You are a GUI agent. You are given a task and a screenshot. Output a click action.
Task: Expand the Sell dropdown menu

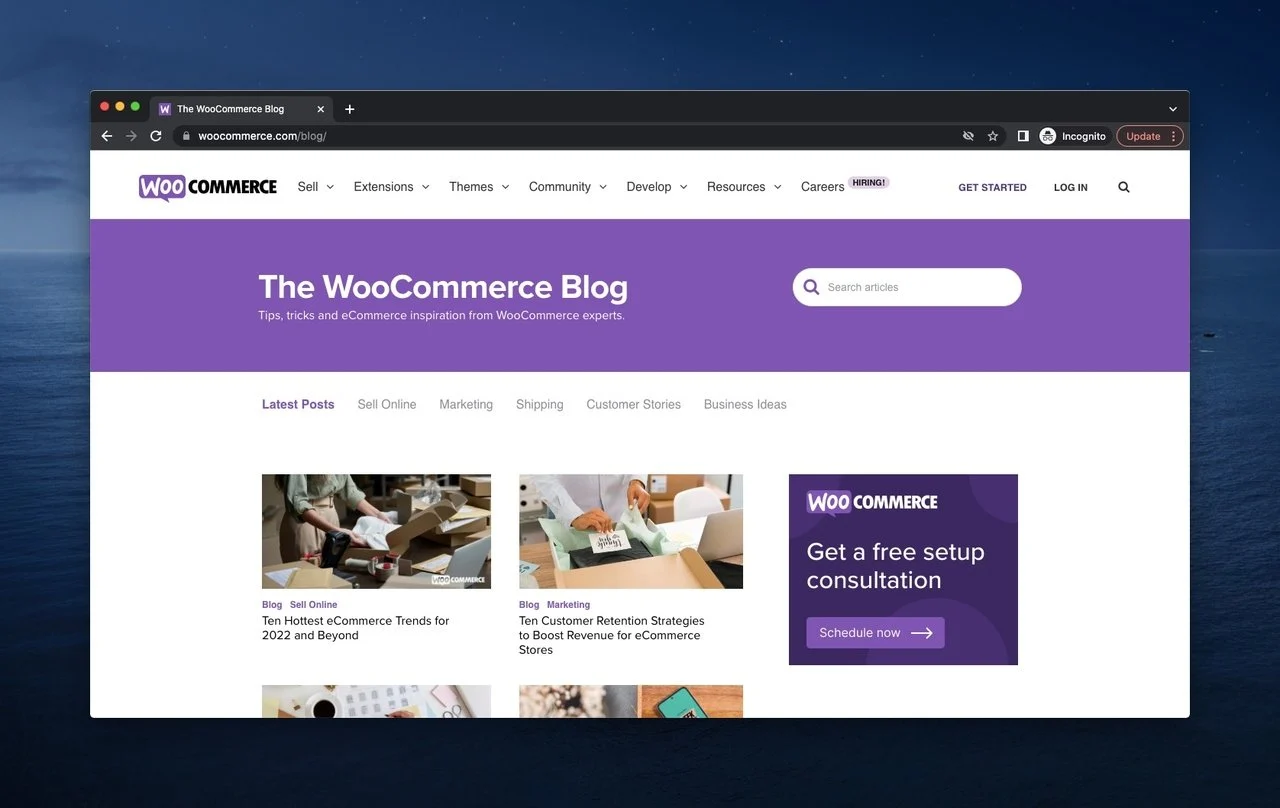click(x=316, y=187)
